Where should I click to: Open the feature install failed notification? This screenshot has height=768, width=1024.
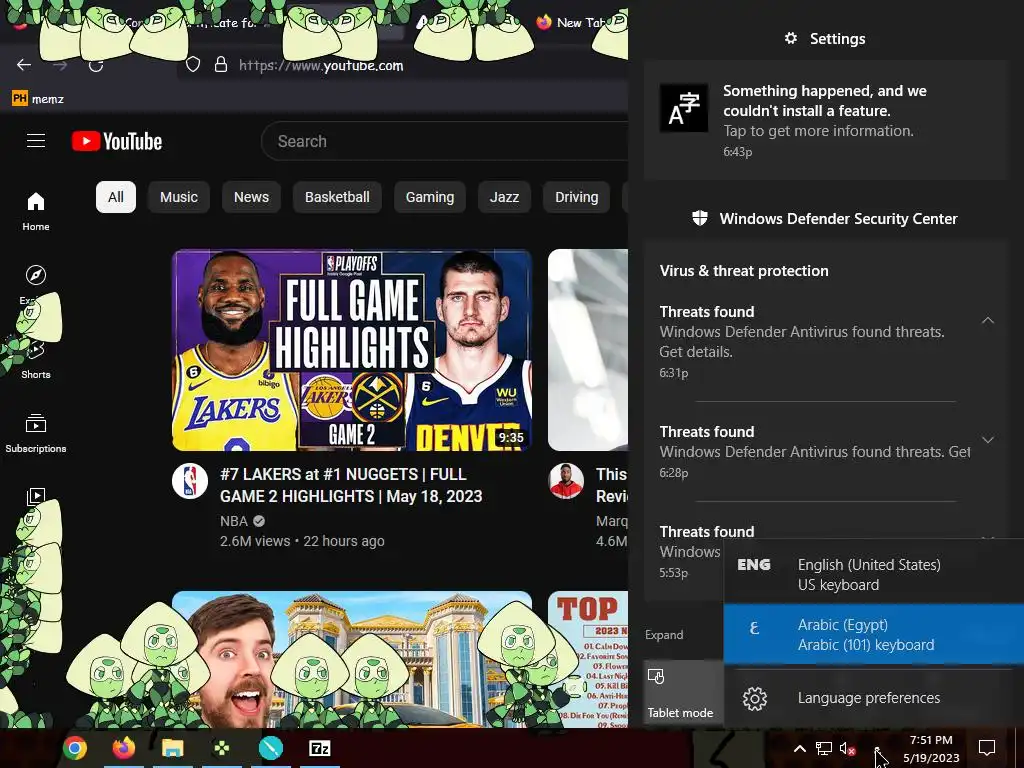pyautogui.click(x=826, y=120)
